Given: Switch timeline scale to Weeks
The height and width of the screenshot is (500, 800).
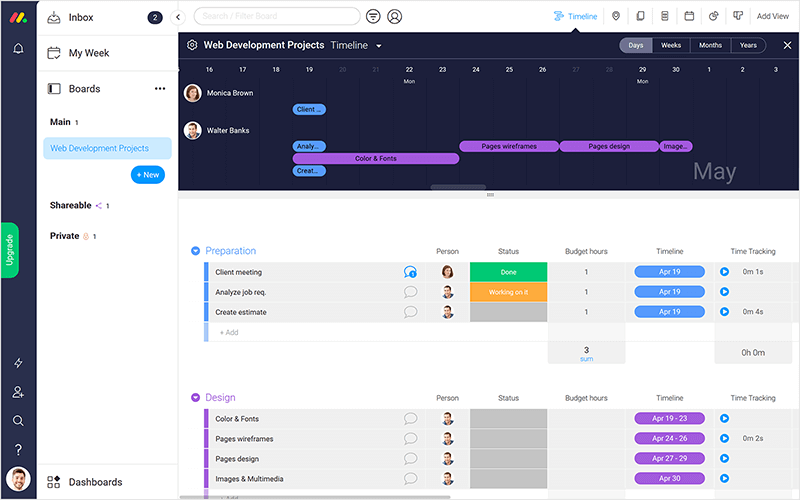Looking at the screenshot, I should 671,45.
